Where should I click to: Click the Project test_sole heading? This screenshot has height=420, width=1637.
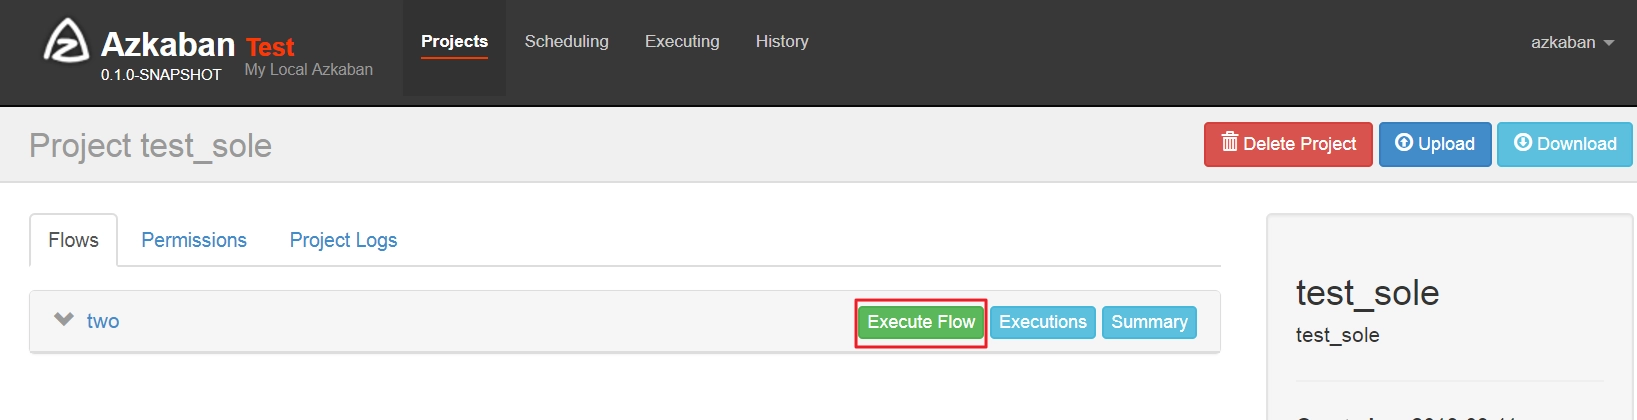click(150, 146)
